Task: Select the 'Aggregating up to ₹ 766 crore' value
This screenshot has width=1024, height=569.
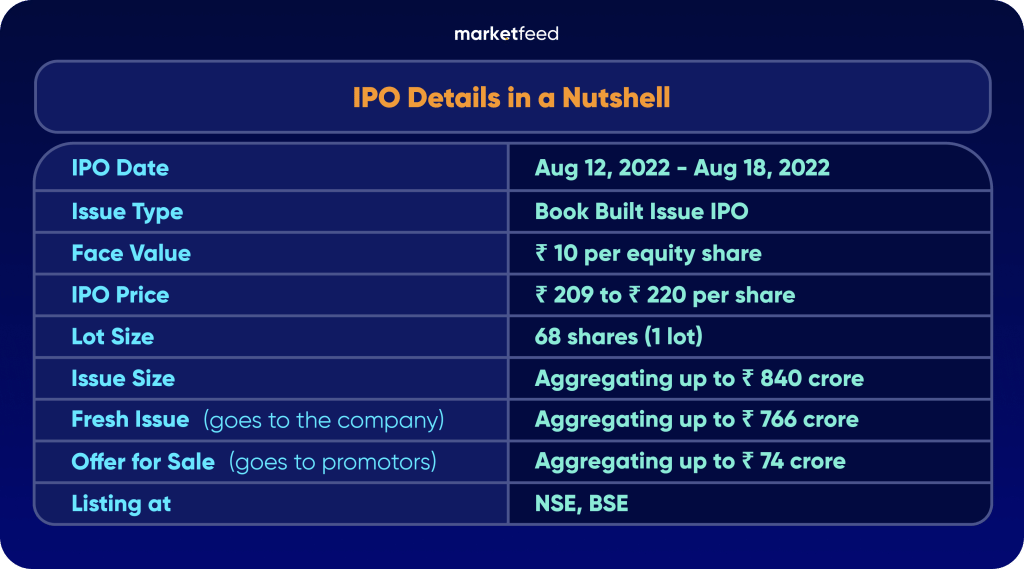Action: click(696, 420)
